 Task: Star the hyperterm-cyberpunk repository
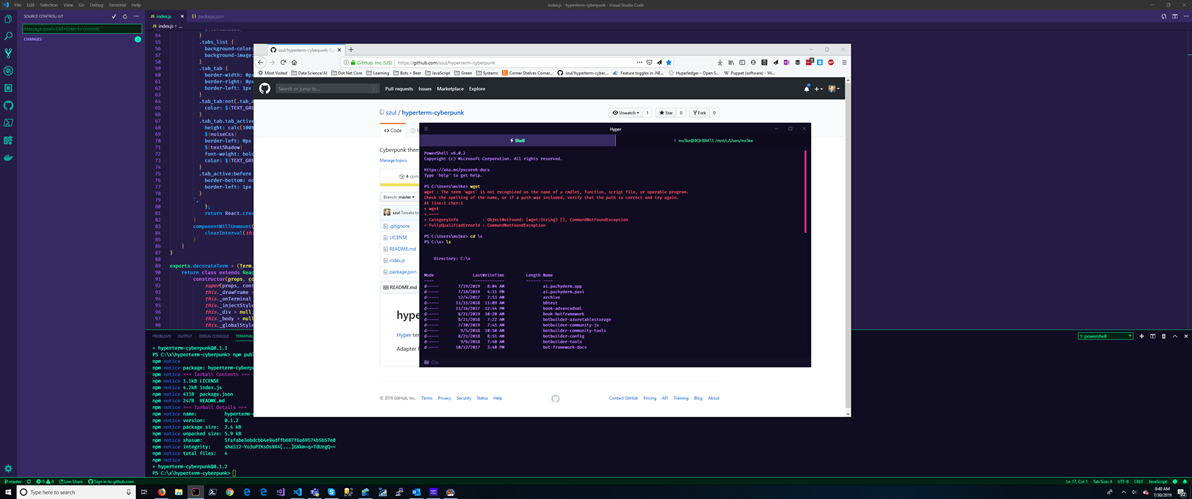coord(665,113)
